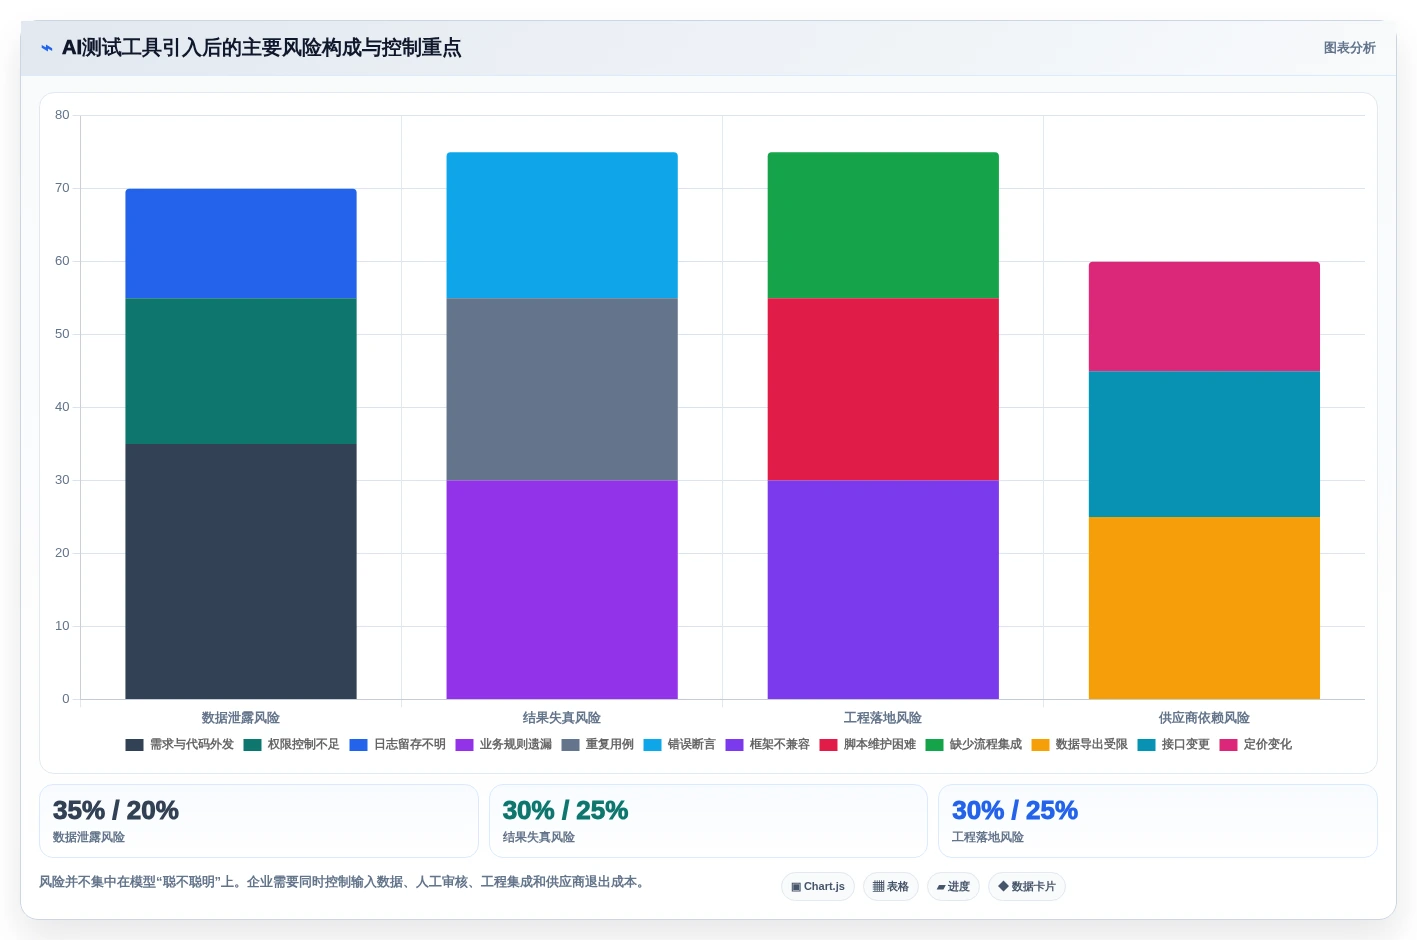Screen dimensions: 1417x940
Task: Click the 数据卡片 tag pill
Action: point(1027,887)
